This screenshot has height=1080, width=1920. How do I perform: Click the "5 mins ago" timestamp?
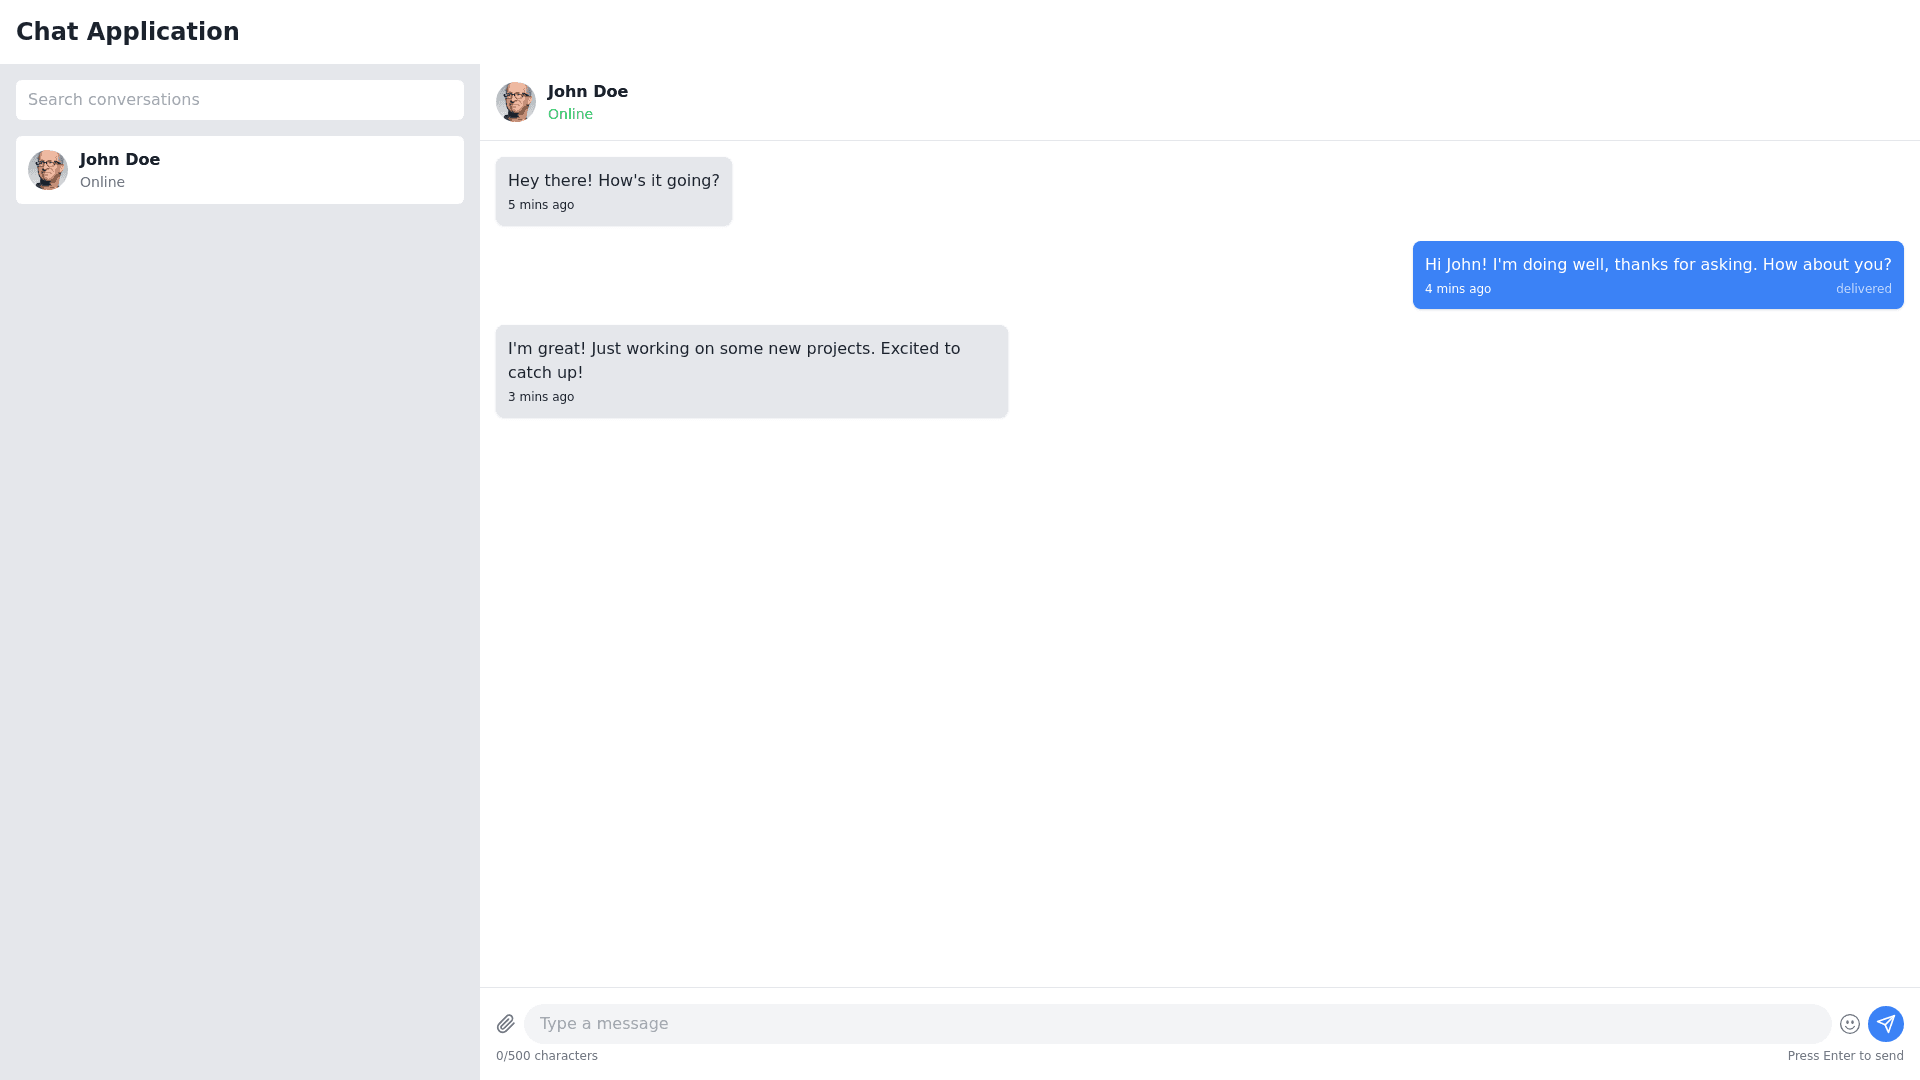point(541,205)
